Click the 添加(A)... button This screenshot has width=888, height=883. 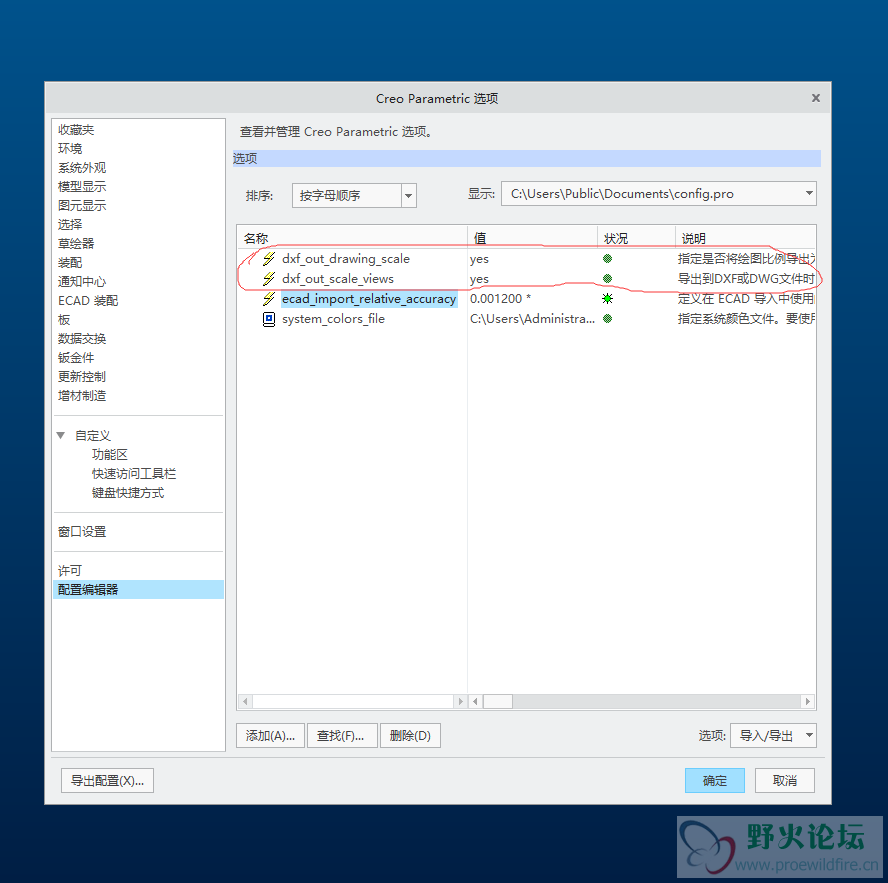[x=270, y=735]
